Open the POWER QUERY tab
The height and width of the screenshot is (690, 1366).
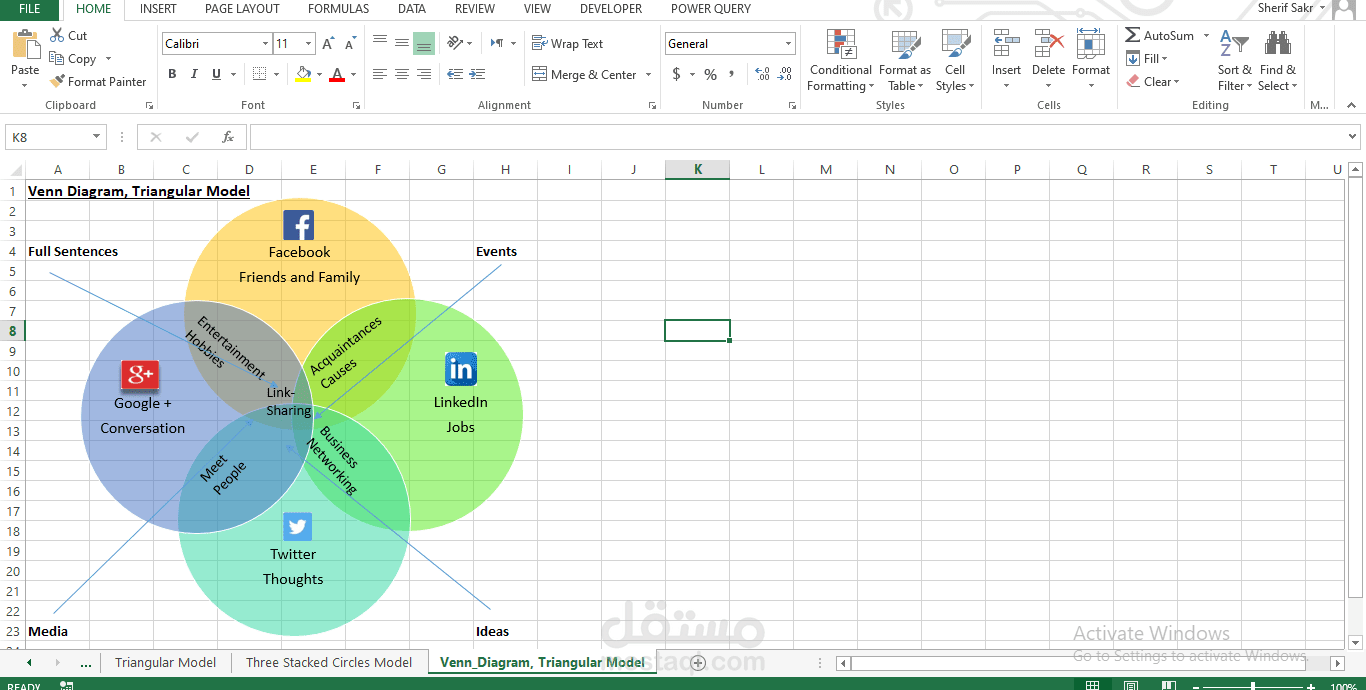coord(711,9)
